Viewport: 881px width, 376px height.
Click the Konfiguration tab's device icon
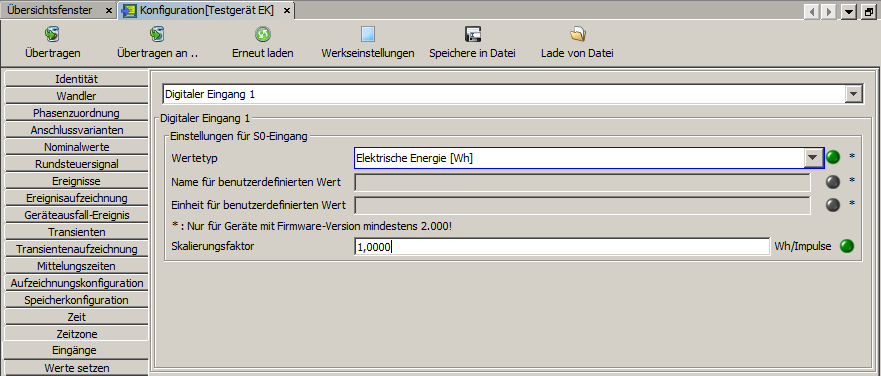(129, 10)
